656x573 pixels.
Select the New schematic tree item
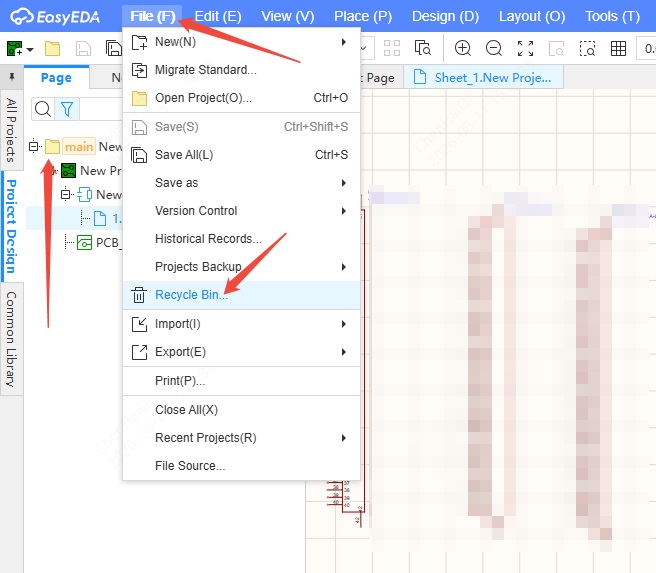point(100,194)
